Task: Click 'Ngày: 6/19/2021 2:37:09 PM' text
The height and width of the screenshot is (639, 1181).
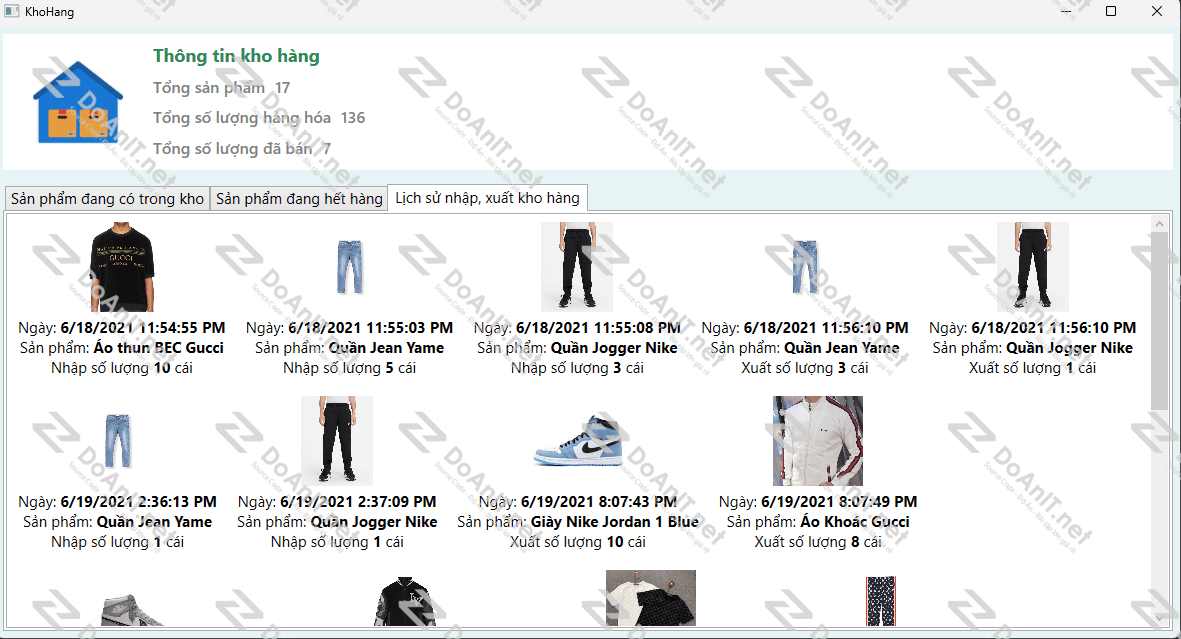Action: click(337, 502)
